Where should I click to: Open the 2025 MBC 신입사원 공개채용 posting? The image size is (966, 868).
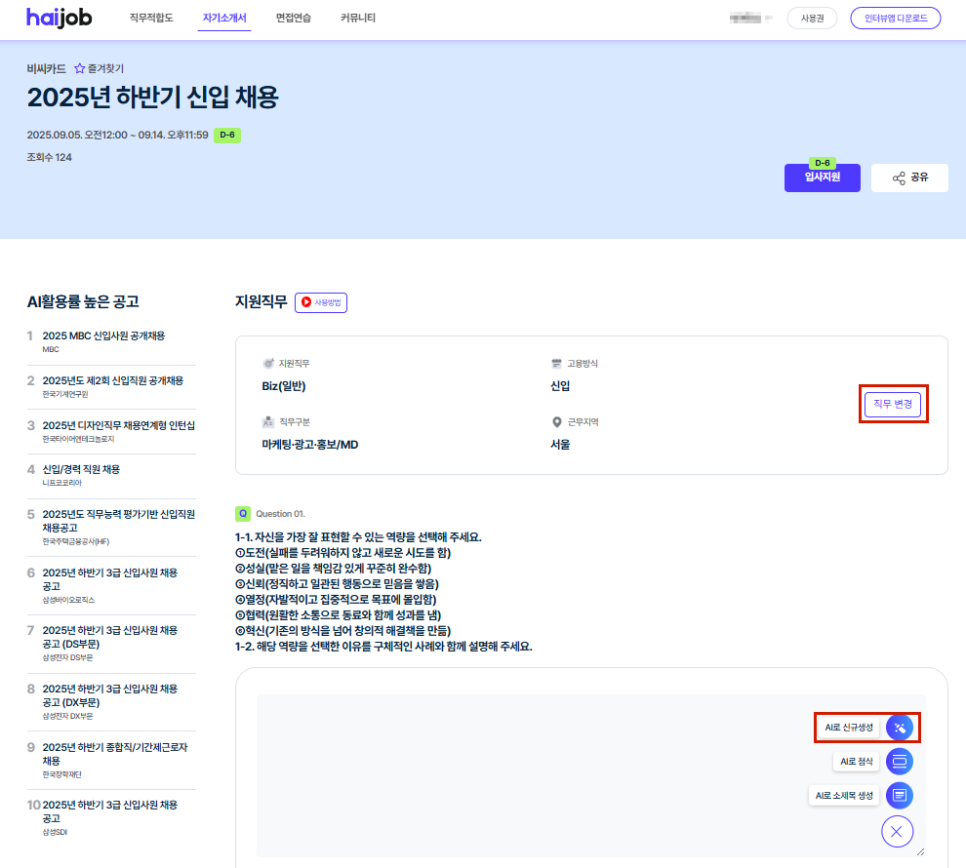104,336
